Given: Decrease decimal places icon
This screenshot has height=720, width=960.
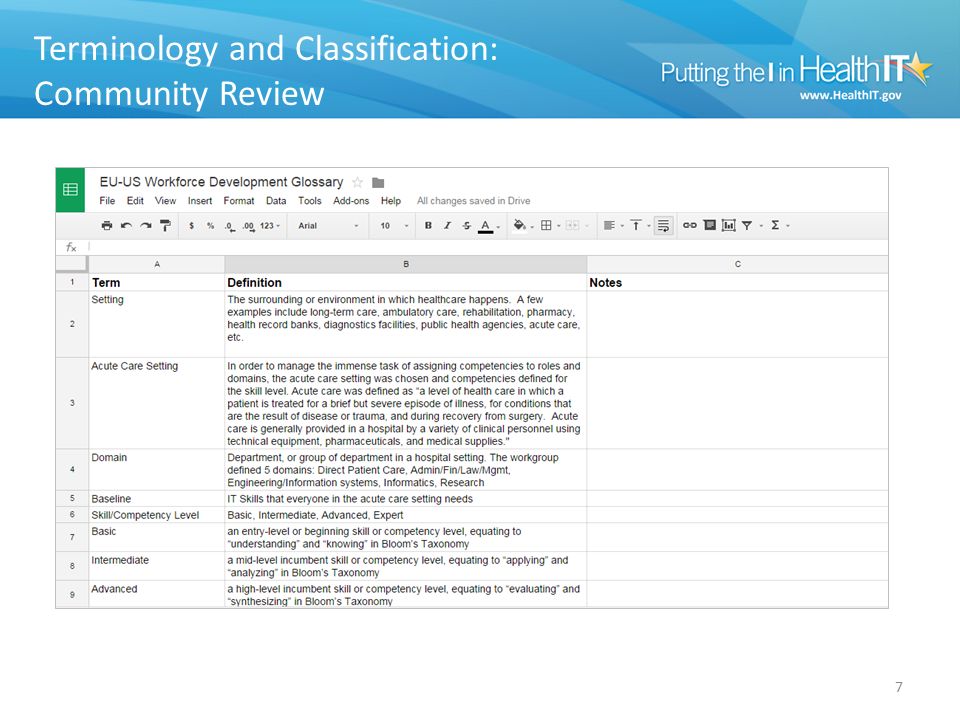Looking at the screenshot, I should click(x=230, y=226).
